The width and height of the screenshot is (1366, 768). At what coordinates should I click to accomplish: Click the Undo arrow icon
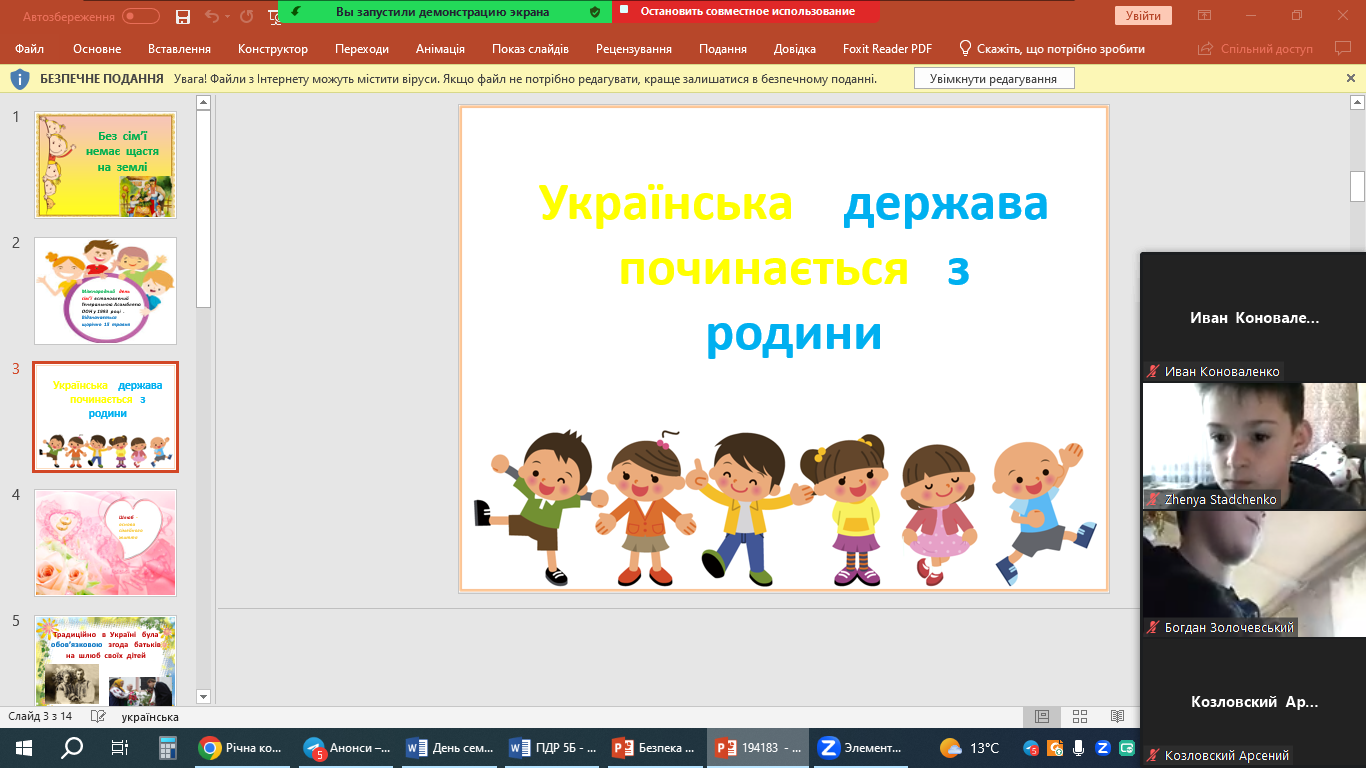click(x=211, y=16)
